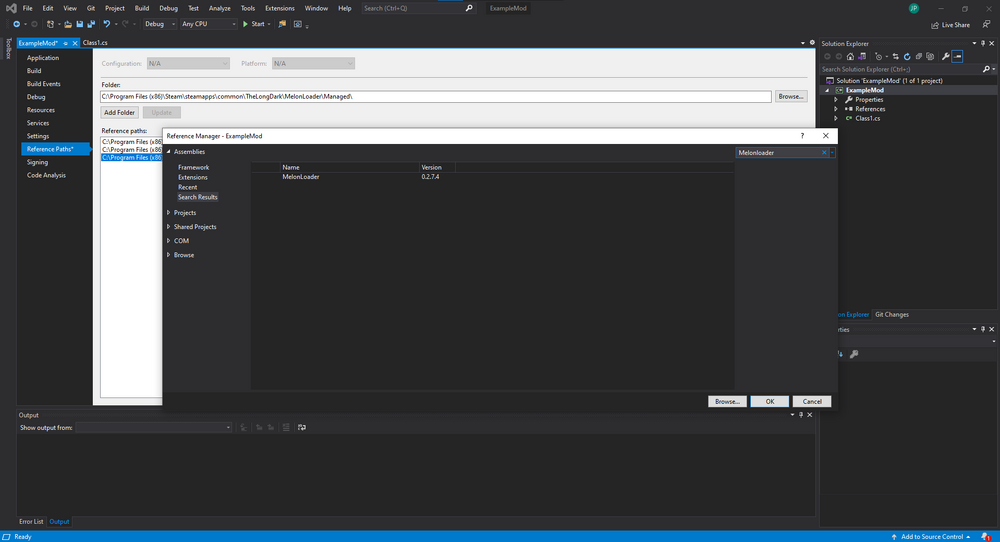Click the Collapse All icon in Solution Explorer
Viewport: 1000px width, 542px height.
point(918,56)
